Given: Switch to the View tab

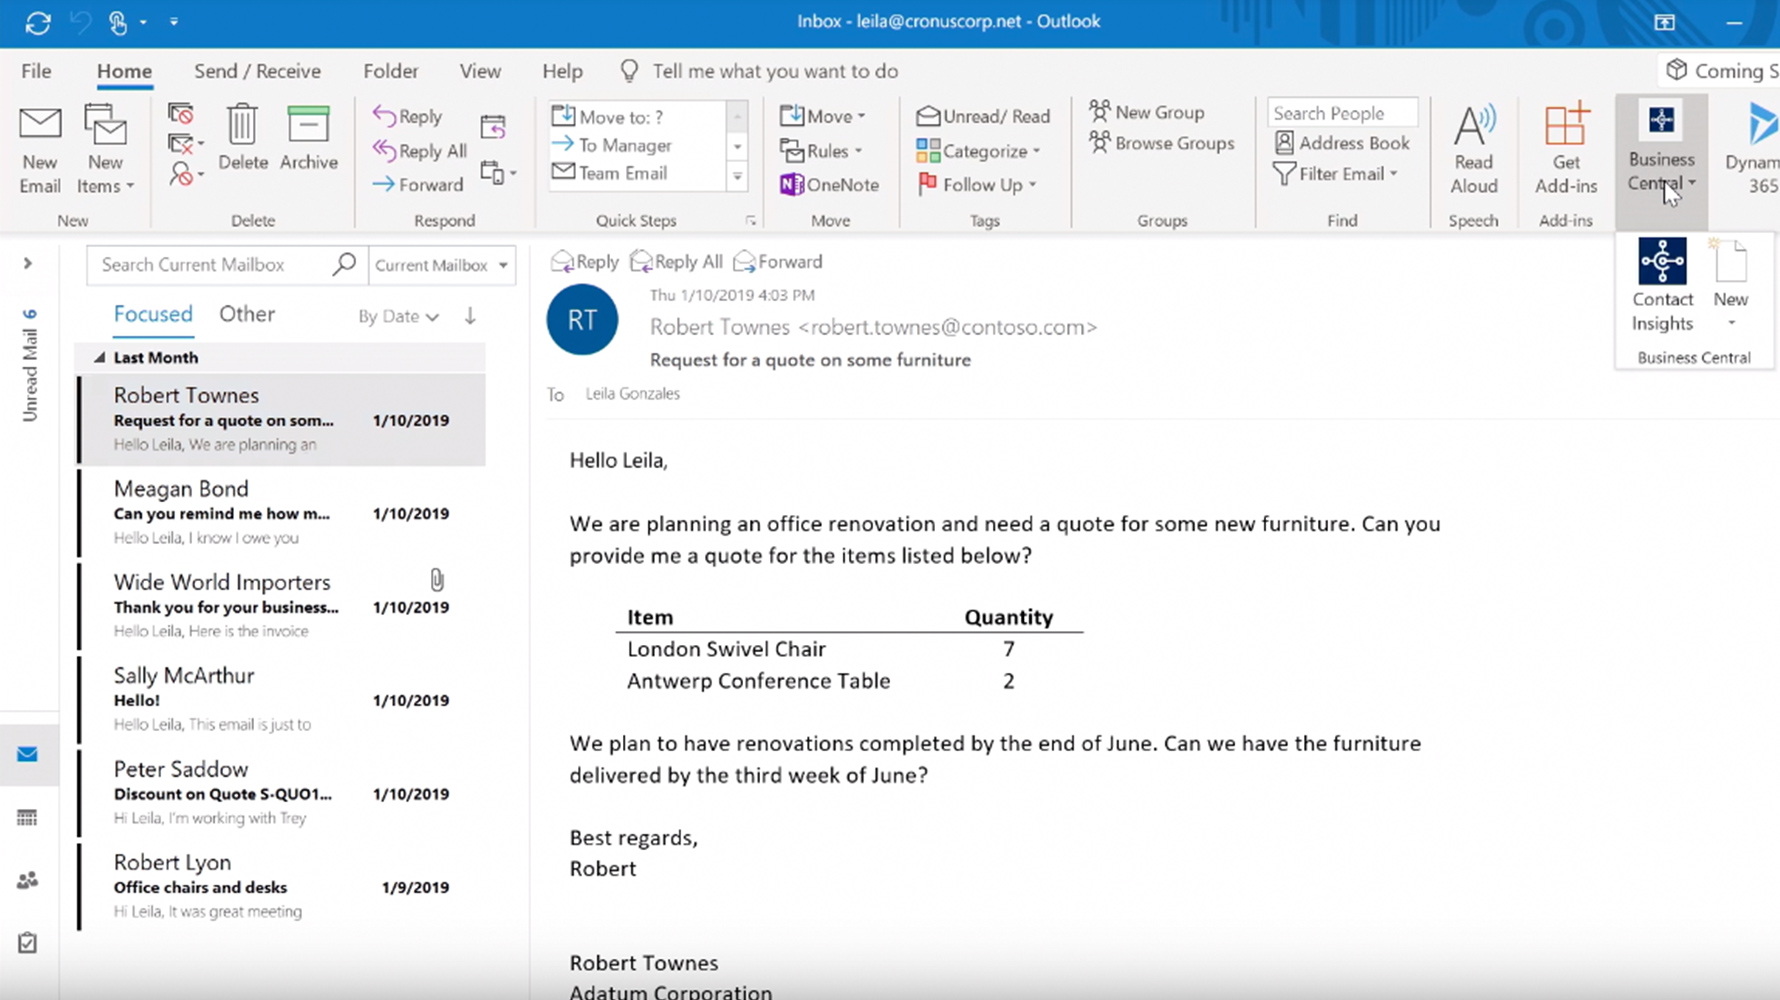Looking at the screenshot, I should (480, 71).
